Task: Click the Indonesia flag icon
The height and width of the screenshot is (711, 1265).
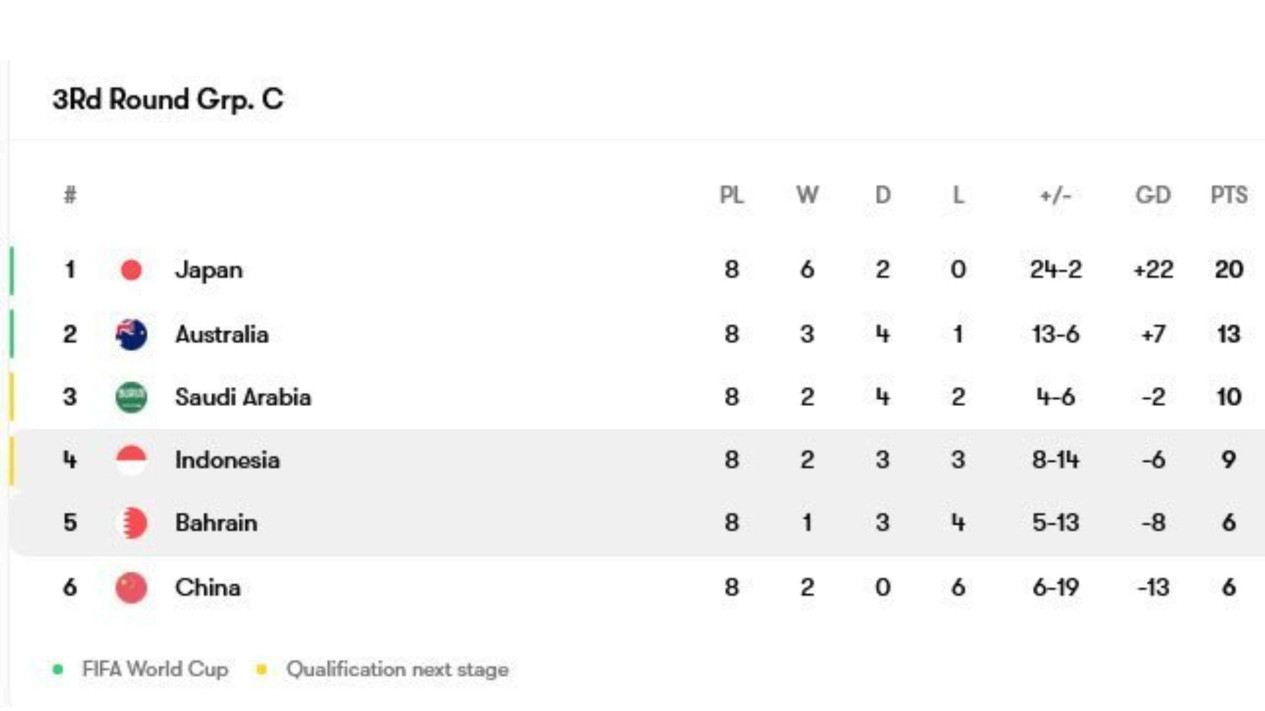Action: 131,460
